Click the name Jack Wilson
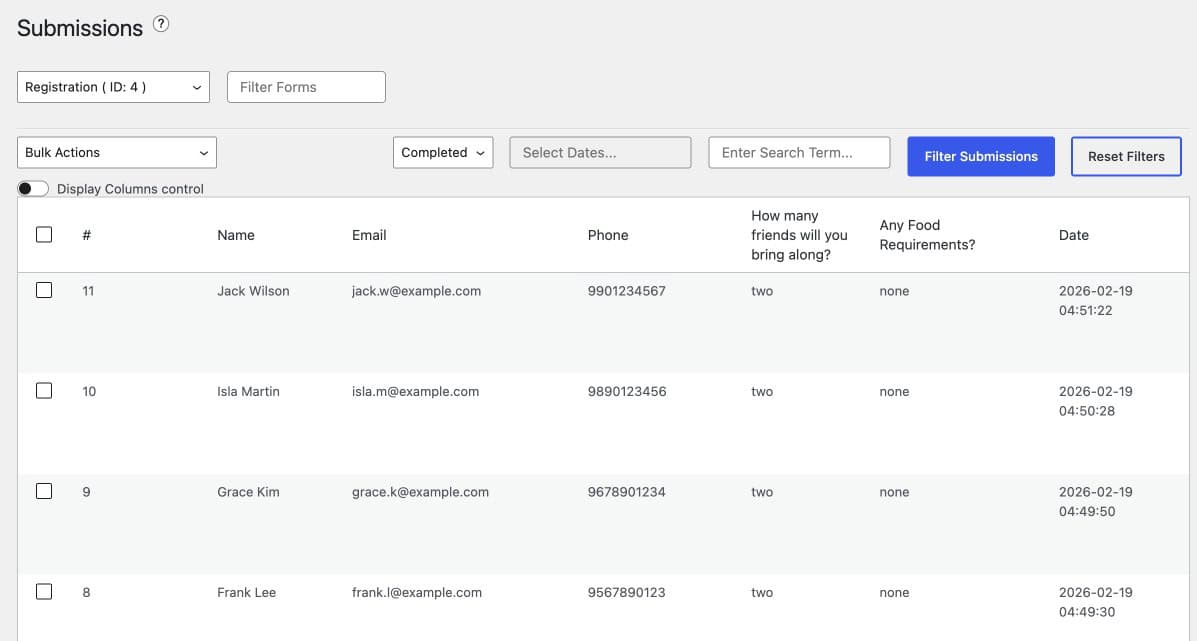 coord(253,291)
